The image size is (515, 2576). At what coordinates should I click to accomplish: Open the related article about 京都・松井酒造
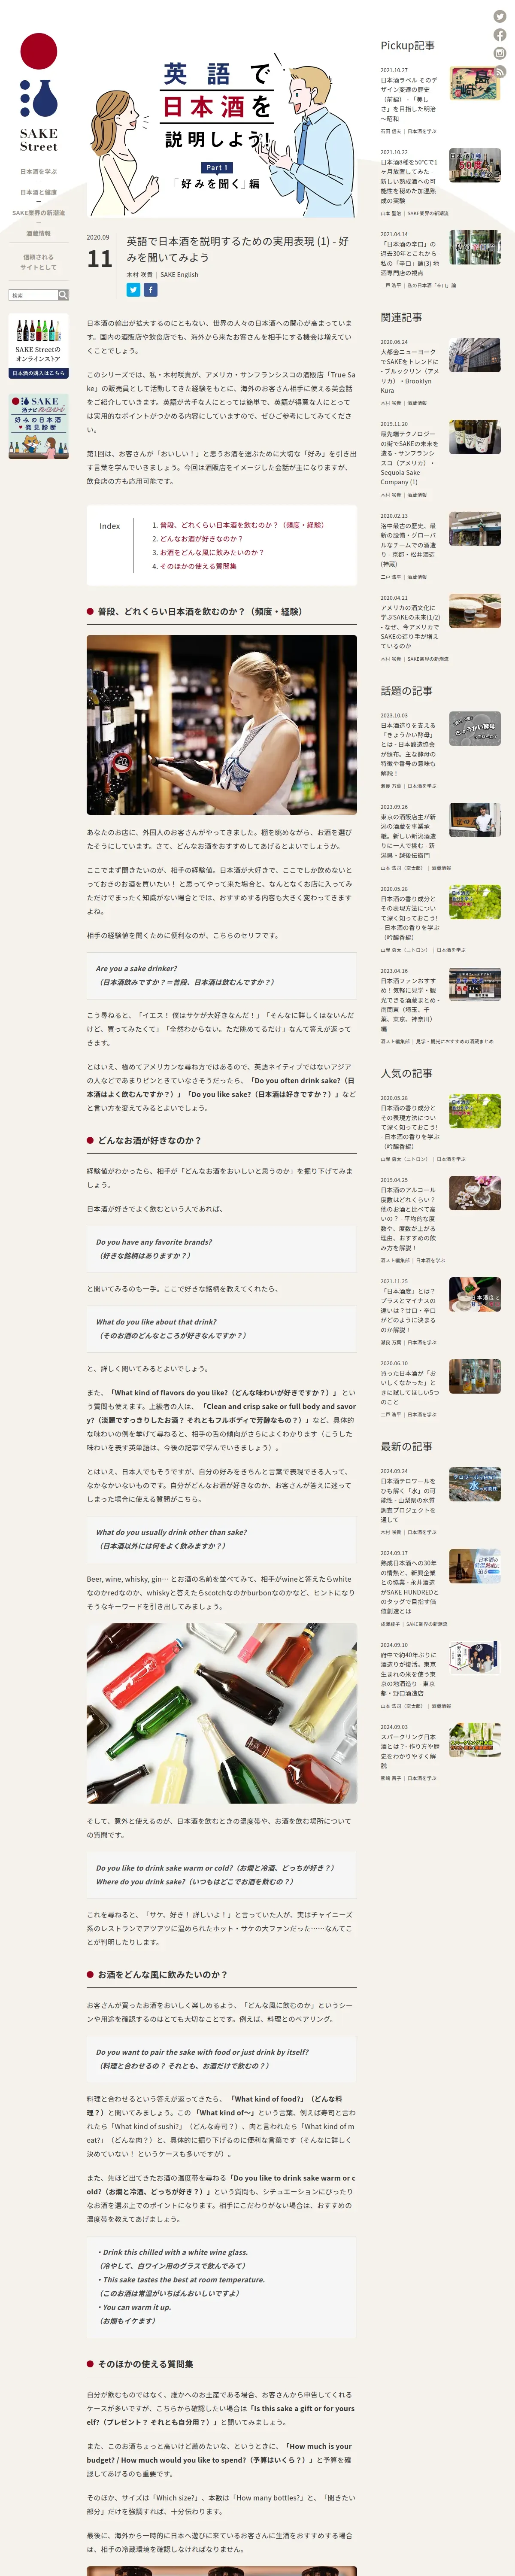[x=409, y=545]
